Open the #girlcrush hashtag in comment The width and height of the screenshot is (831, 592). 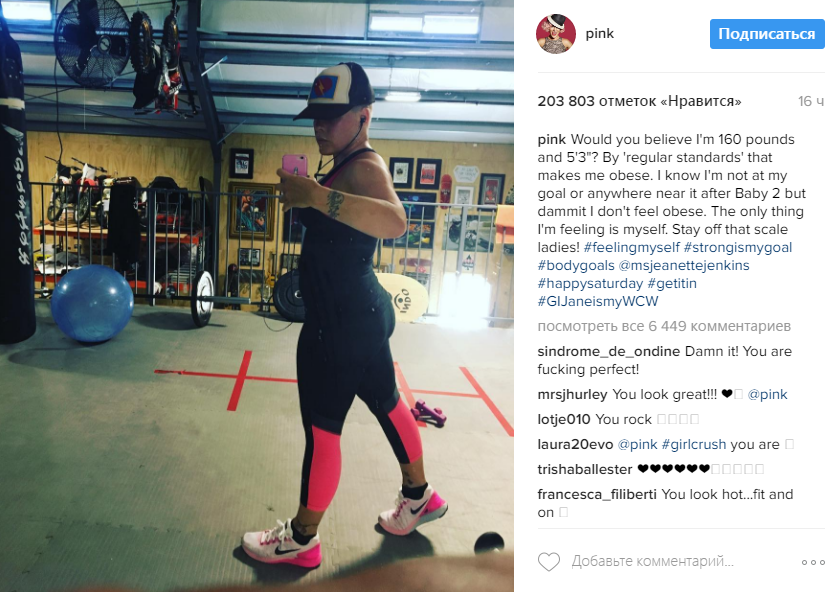click(x=694, y=445)
